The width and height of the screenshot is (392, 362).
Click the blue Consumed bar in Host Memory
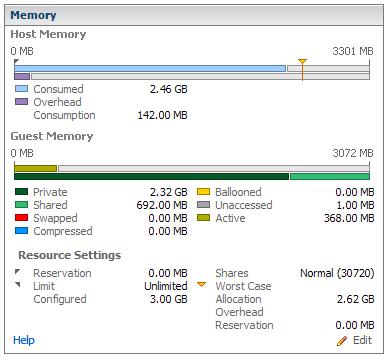click(x=150, y=69)
